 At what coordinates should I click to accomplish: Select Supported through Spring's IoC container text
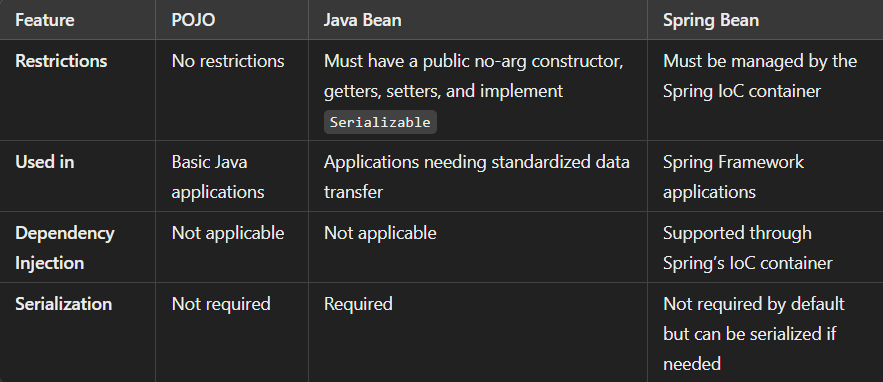pos(747,248)
